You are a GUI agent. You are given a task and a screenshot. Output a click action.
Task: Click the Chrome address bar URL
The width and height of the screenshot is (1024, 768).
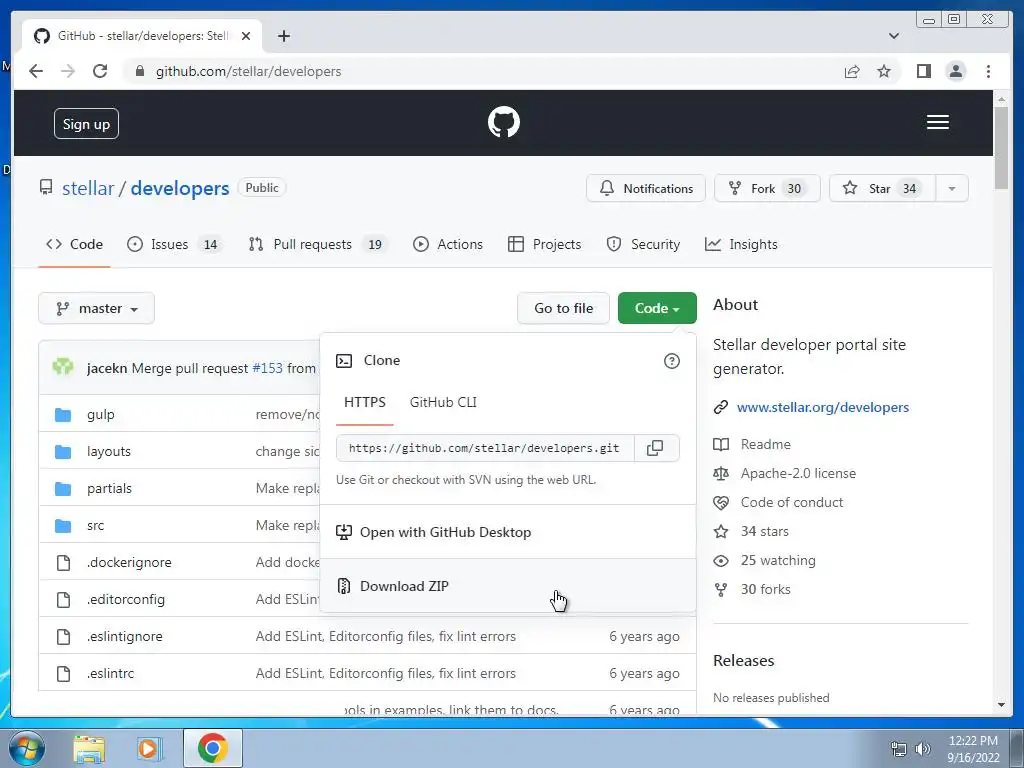click(248, 71)
